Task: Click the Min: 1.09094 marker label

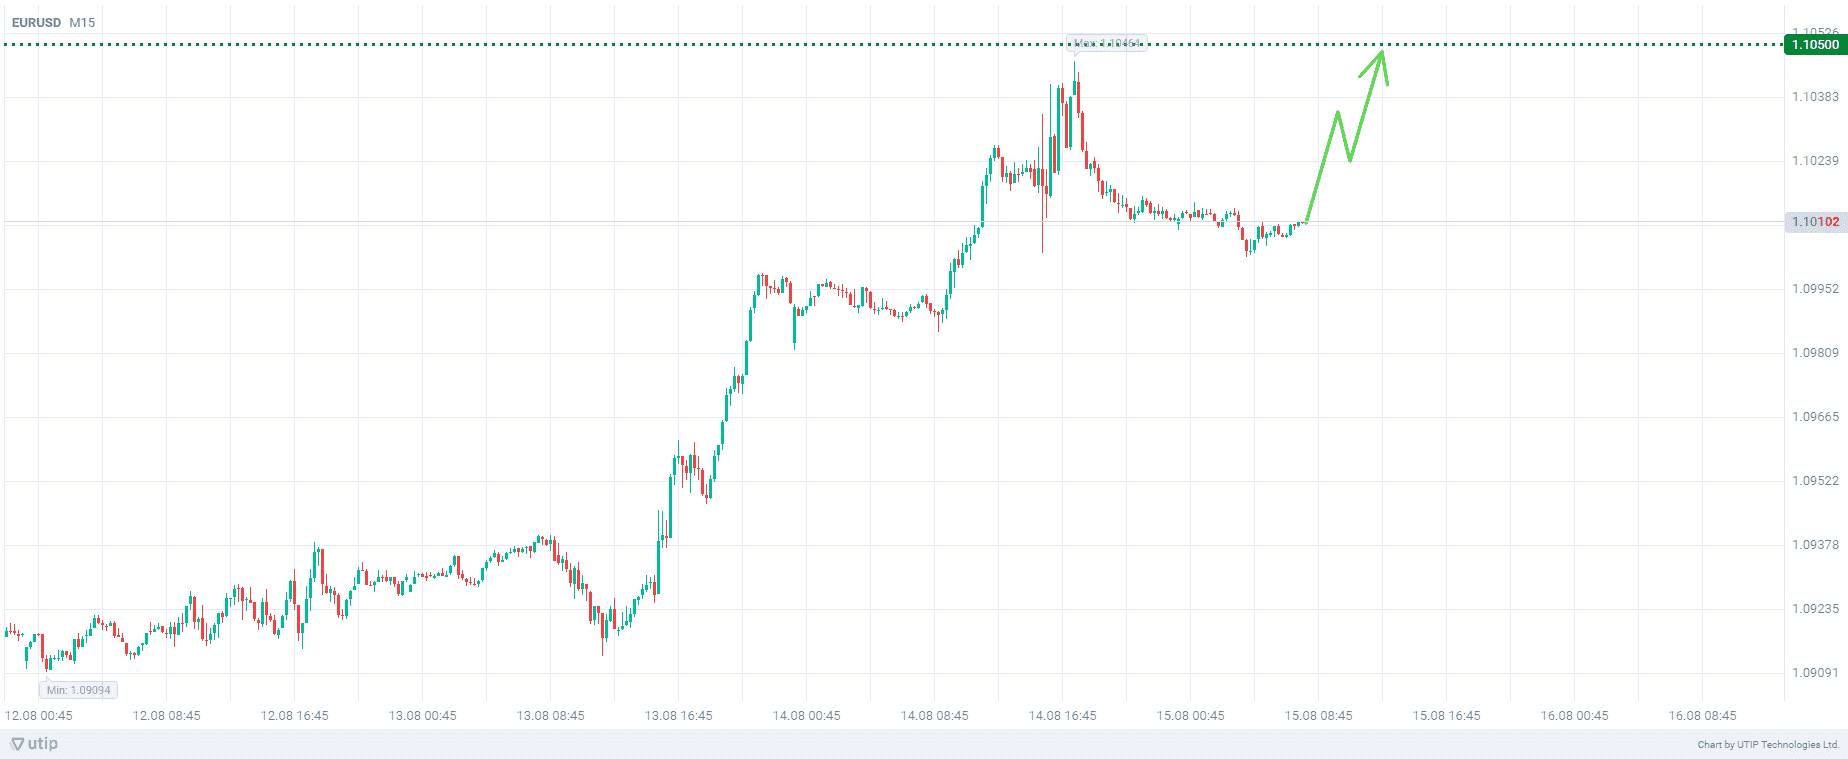Action: tap(78, 690)
